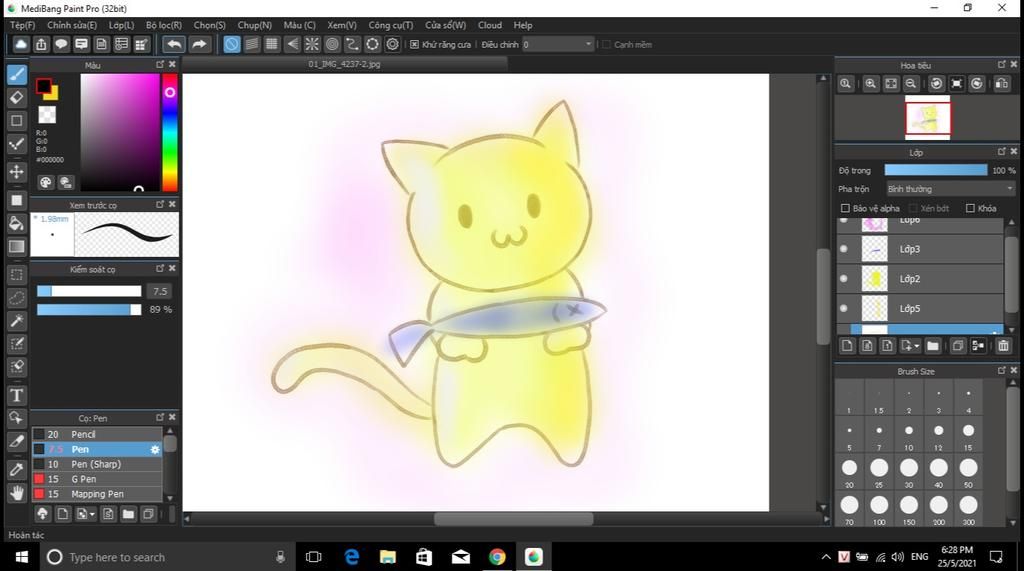Open the Lớp(L) menu

[x=121, y=25]
